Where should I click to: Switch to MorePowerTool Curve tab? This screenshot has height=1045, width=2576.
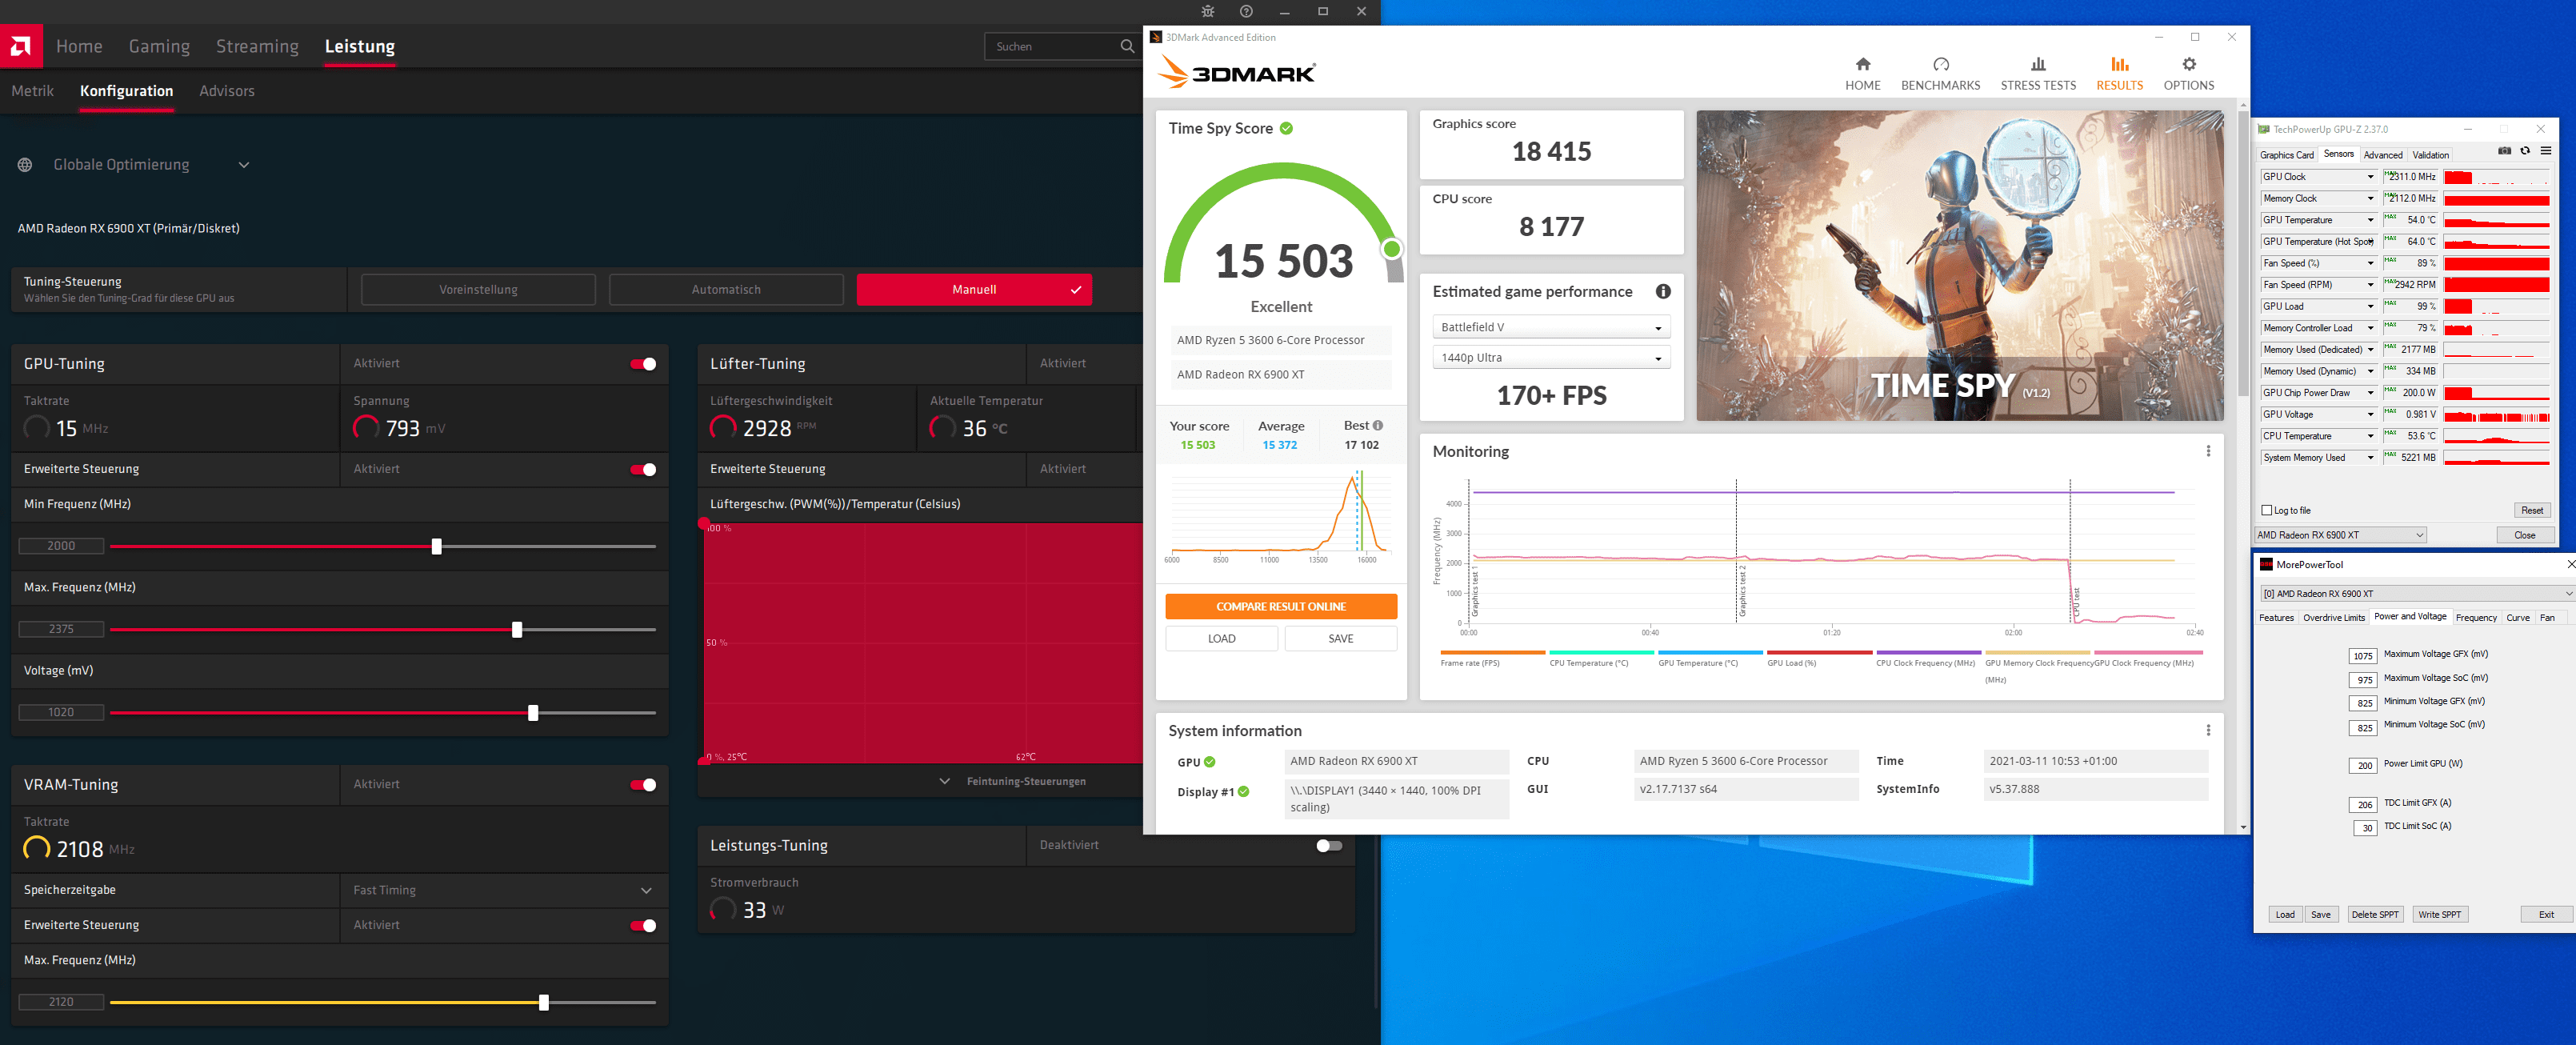point(2517,618)
